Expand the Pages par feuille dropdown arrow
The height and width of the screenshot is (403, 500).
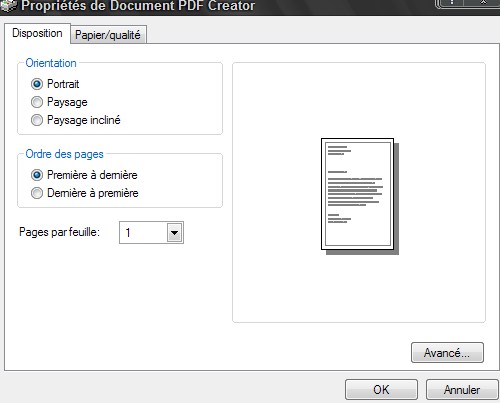click(x=174, y=232)
